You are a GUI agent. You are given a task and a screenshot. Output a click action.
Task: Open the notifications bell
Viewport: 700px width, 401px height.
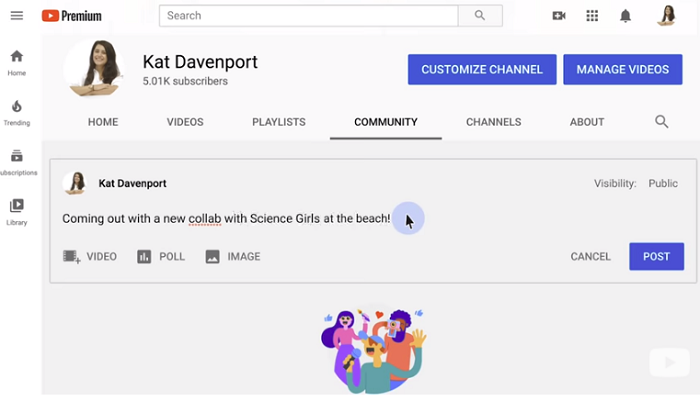[625, 16]
